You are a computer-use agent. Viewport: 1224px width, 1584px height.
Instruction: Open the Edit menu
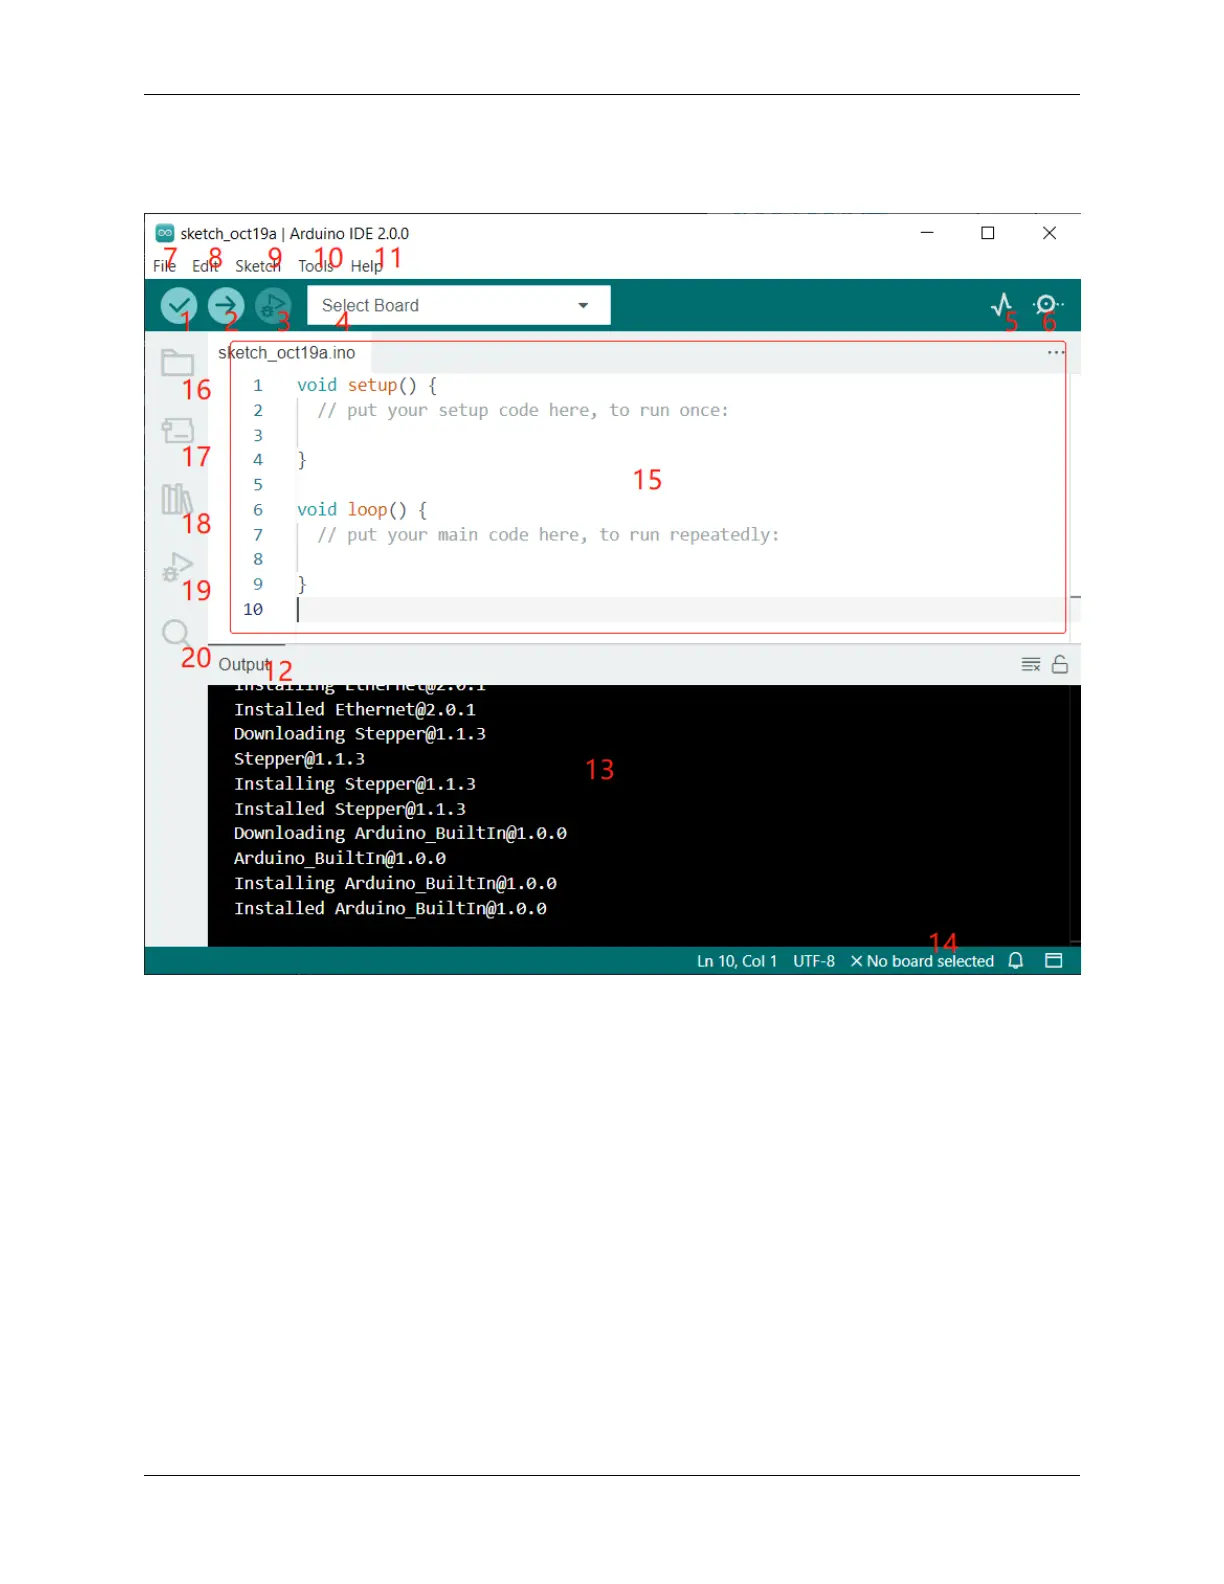click(x=205, y=266)
